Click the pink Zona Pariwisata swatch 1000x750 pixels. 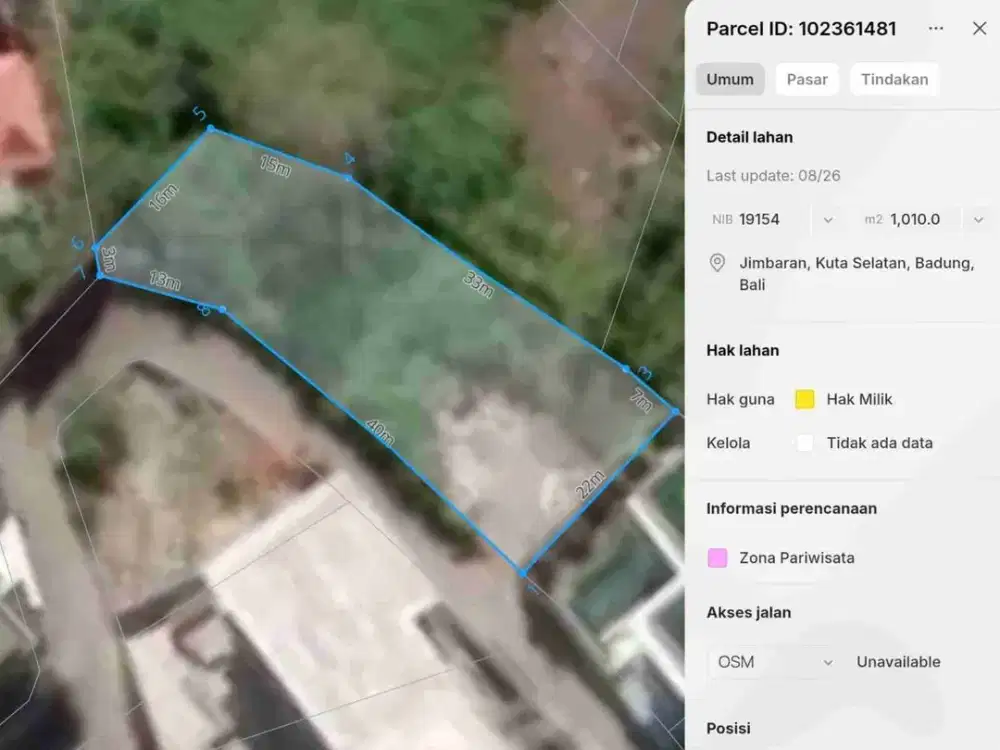click(x=717, y=557)
